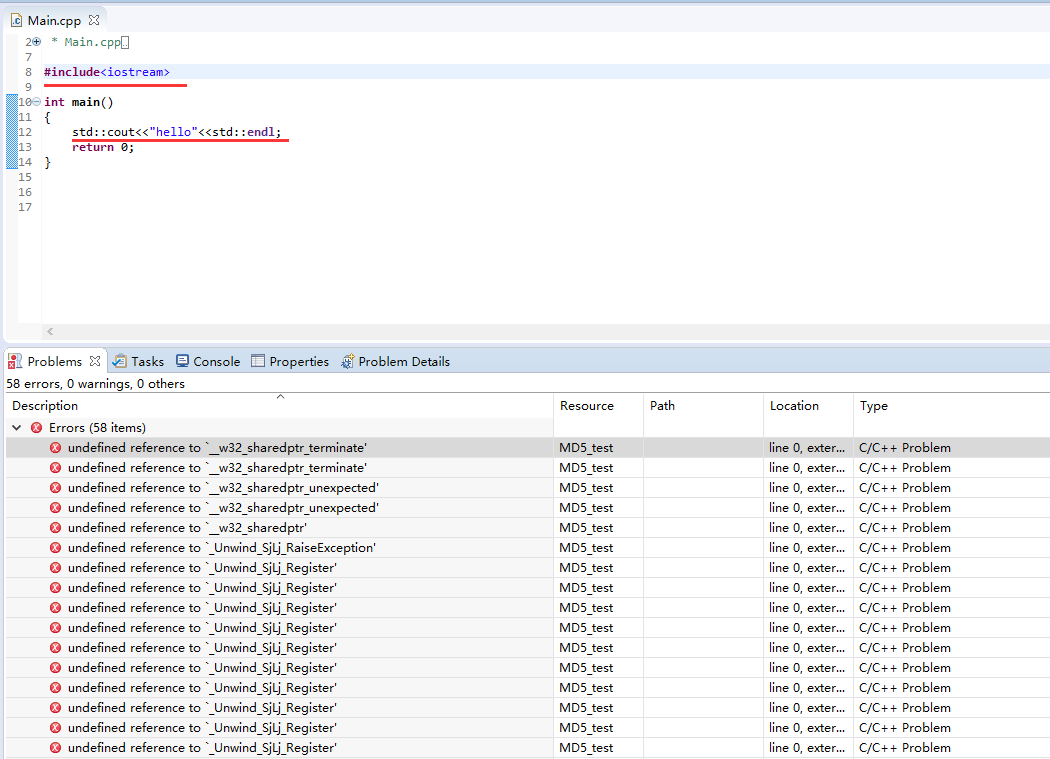The image size is (1050, 759).
Task: Select the '__w32_sharedptr' error row
Action: pos(528,528)
